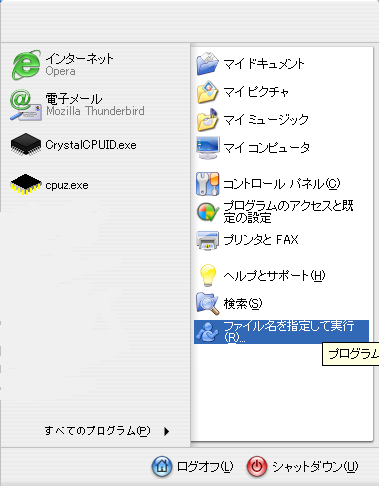Select 検索(S) menu entry
This screenshot has height=486, width=379.
[281, 304]
